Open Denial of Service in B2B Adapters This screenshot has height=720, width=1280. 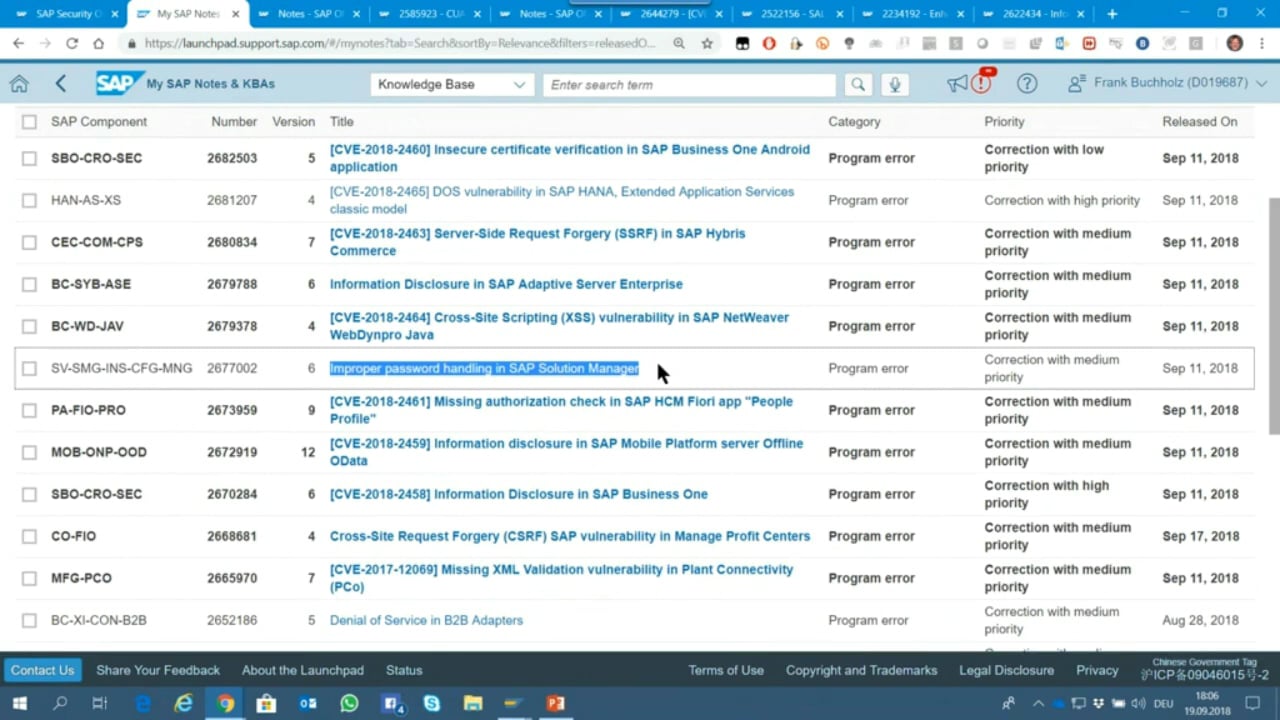click(x=426, y=620)
